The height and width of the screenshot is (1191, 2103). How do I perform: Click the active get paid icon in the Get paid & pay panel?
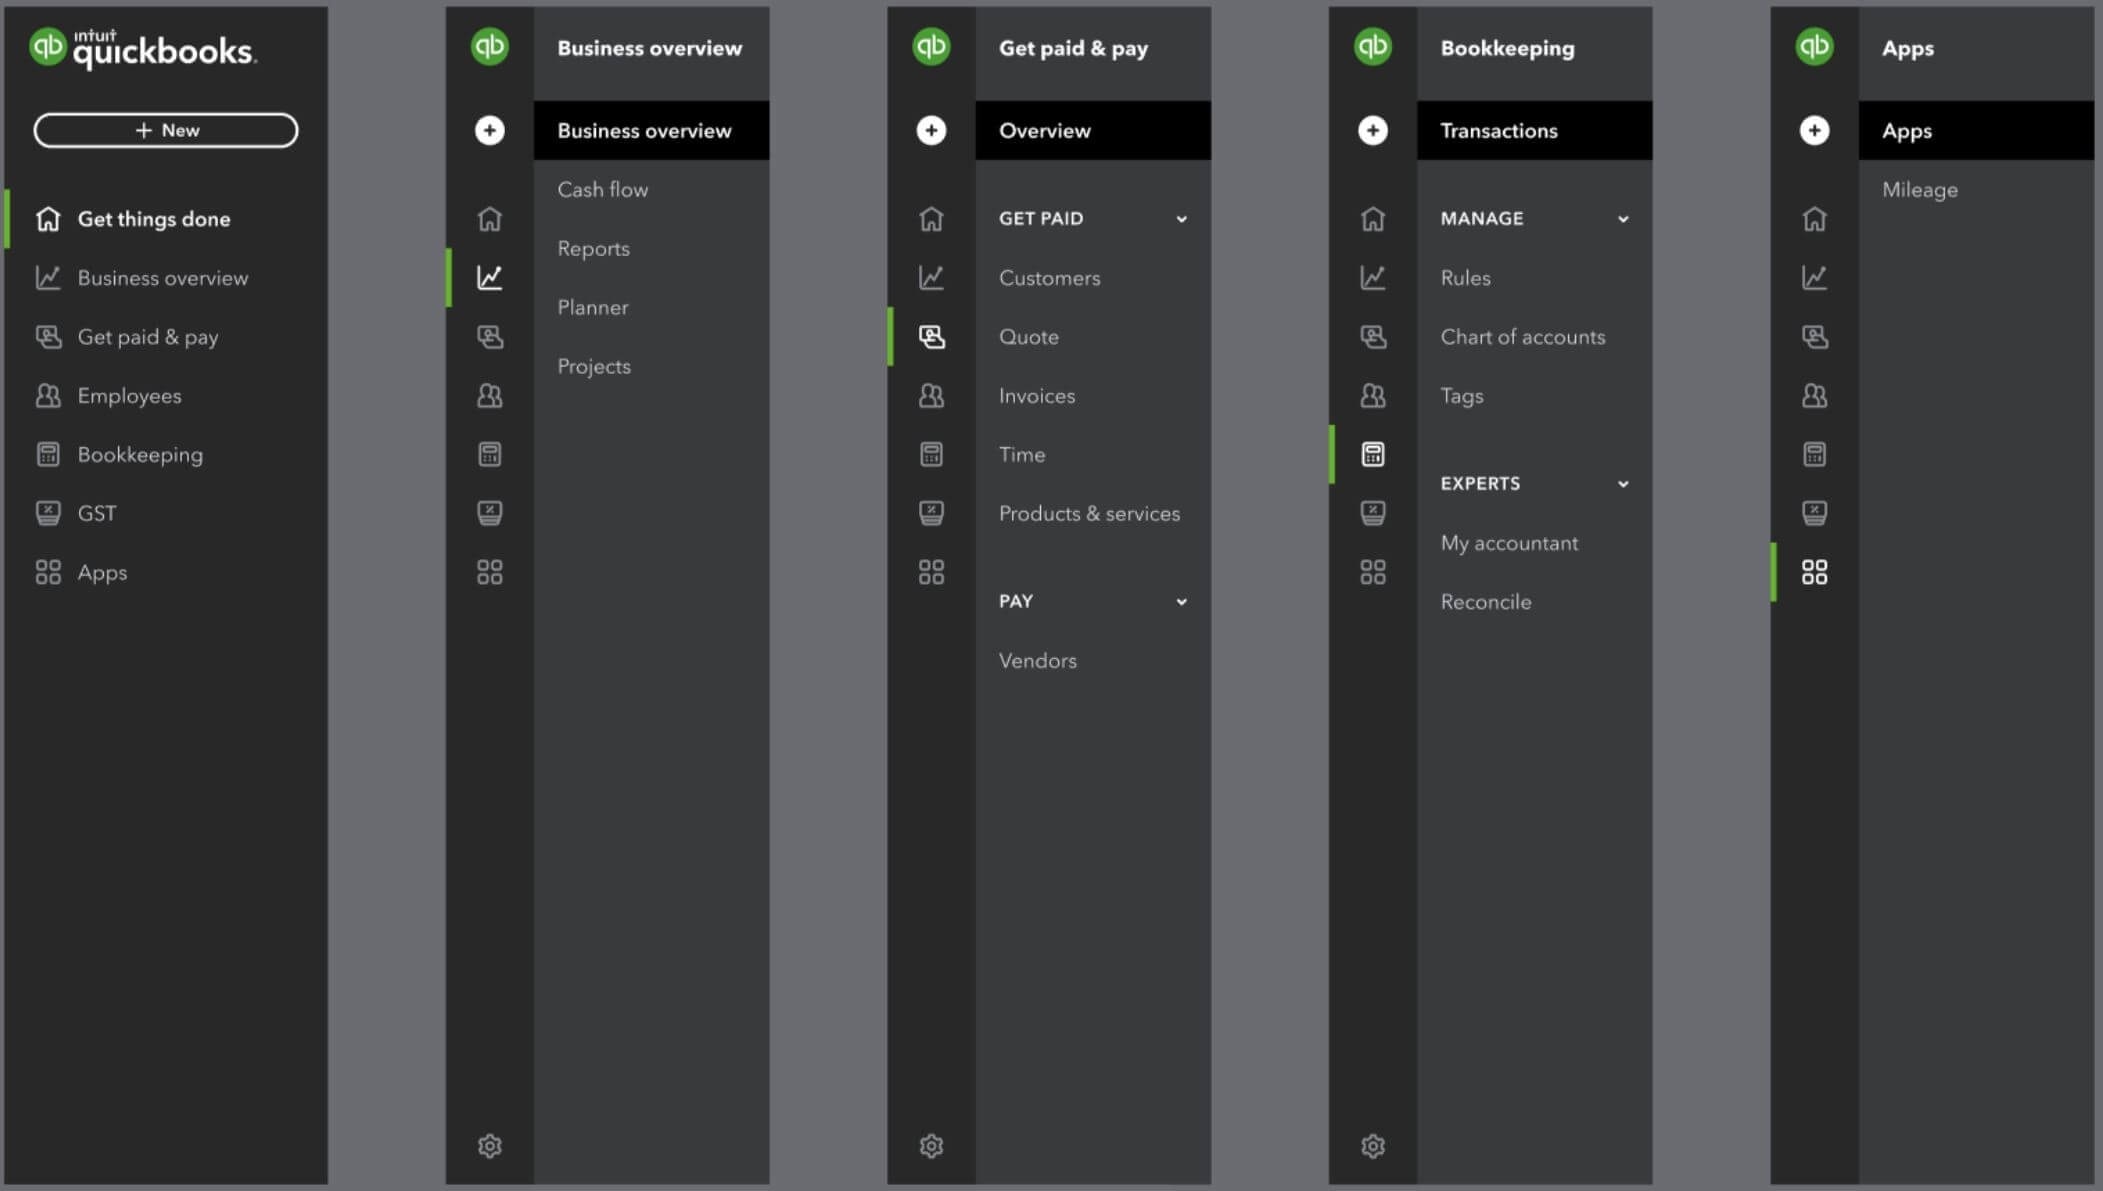[932, 337]
